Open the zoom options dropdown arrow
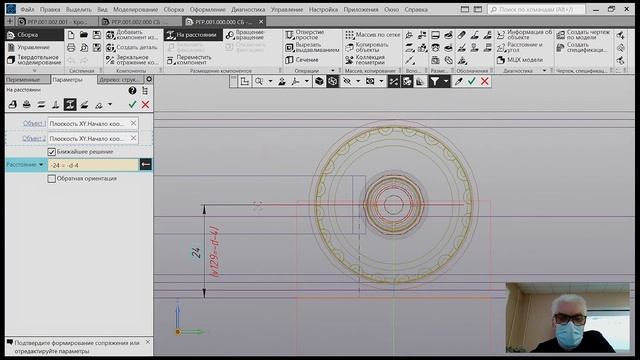 point(270,82)
